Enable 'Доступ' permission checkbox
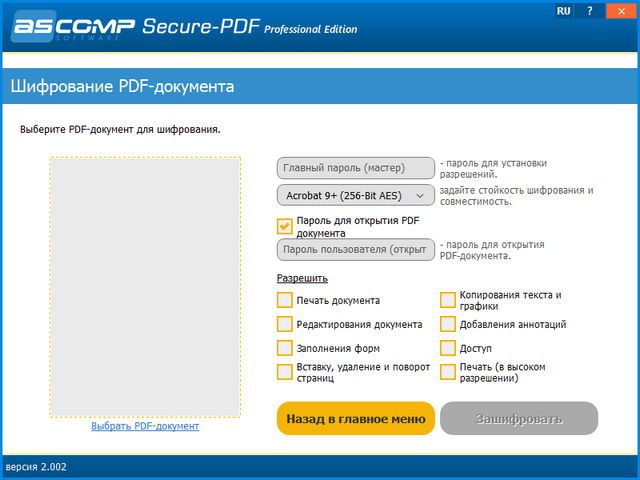 [x=449, y=348]
